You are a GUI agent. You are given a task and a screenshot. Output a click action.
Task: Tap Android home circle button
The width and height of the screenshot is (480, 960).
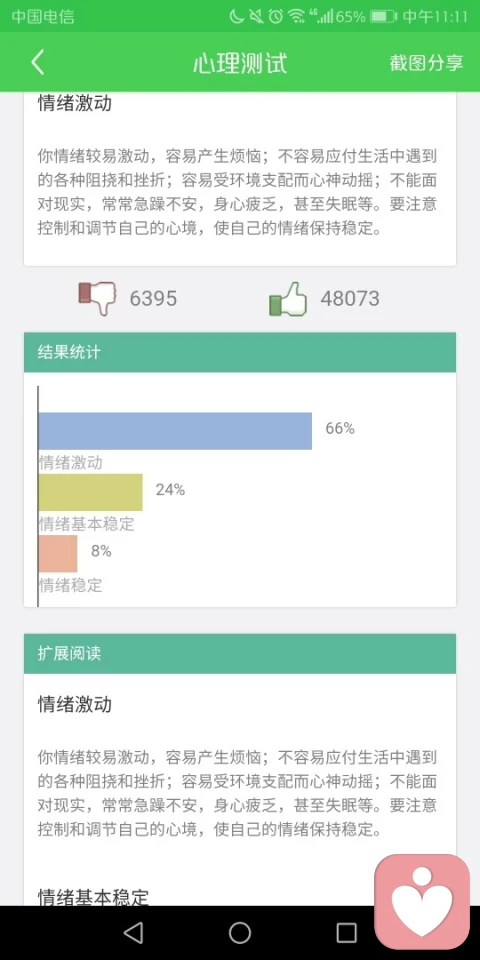click(240, 932)
